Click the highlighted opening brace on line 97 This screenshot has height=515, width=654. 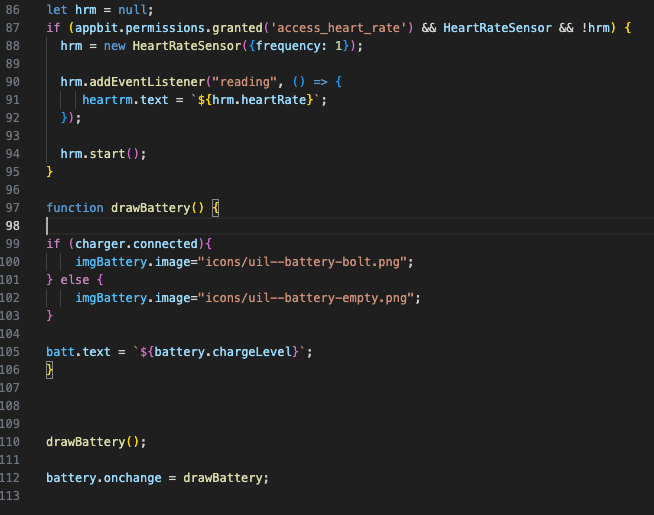[215, 208]
